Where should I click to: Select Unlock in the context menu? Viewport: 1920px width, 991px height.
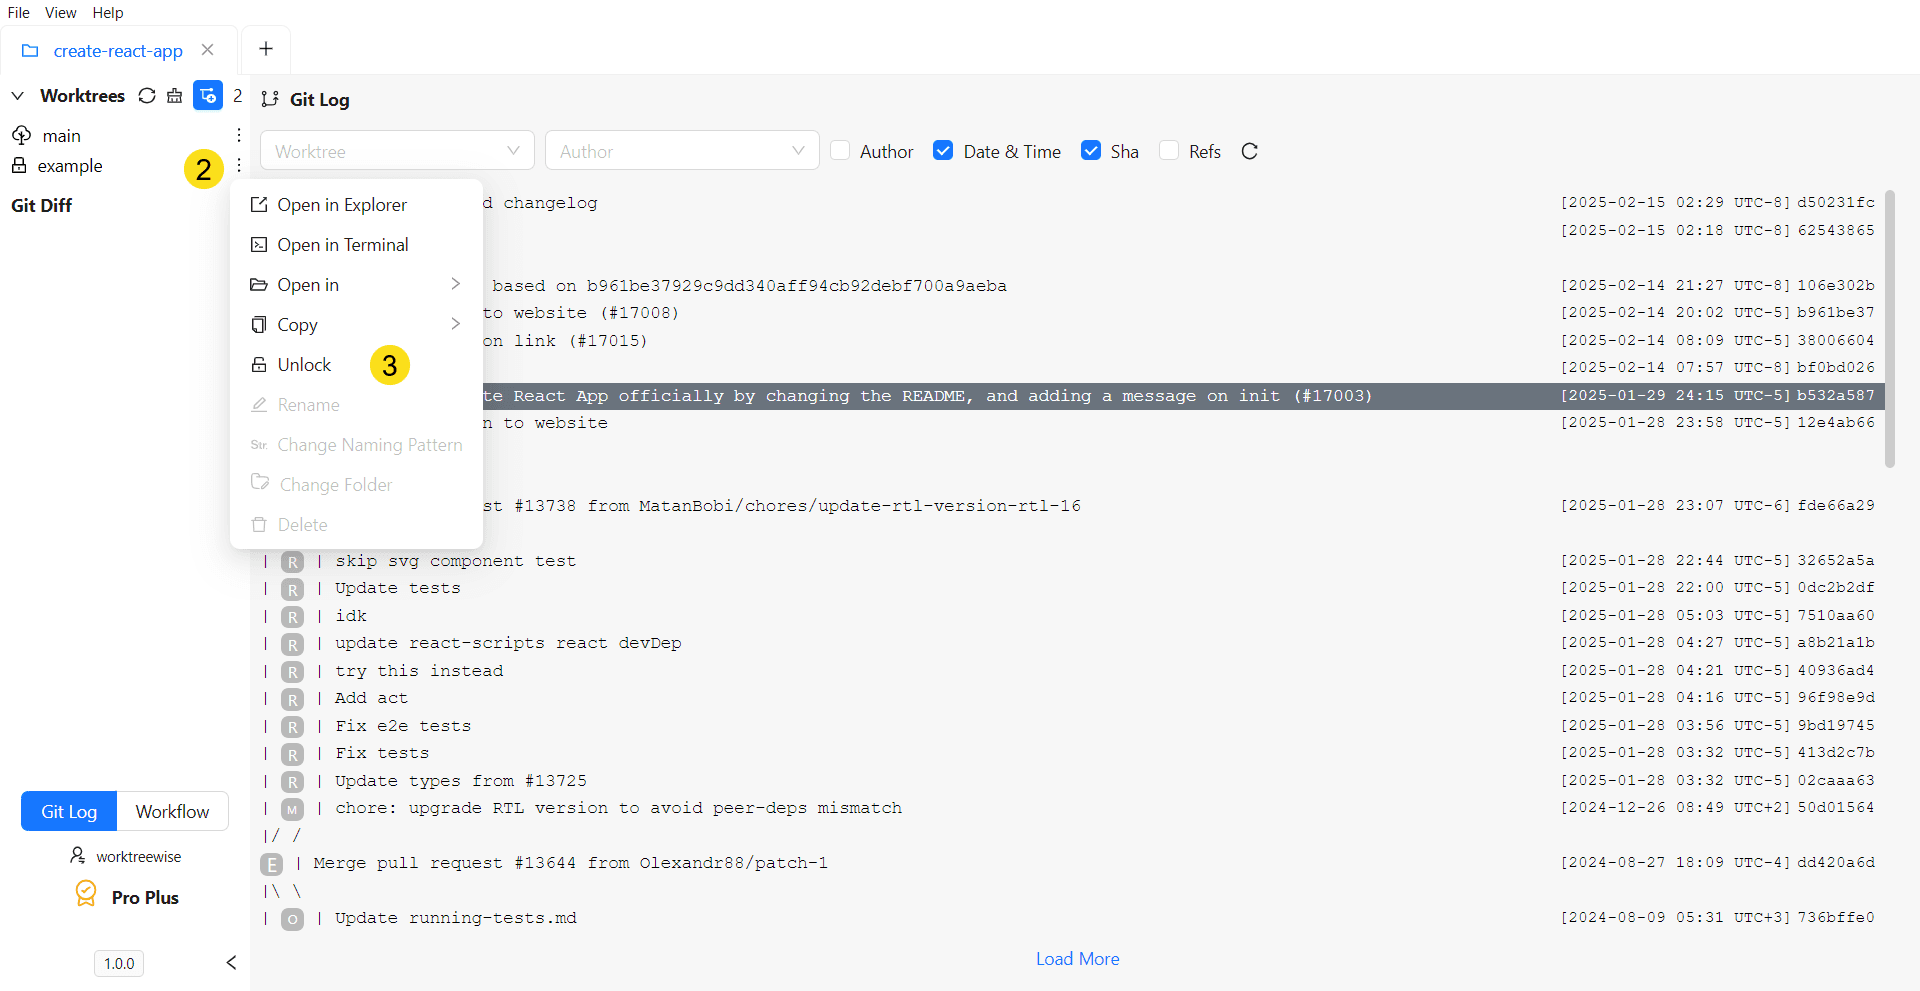click(x=304, y=365)
